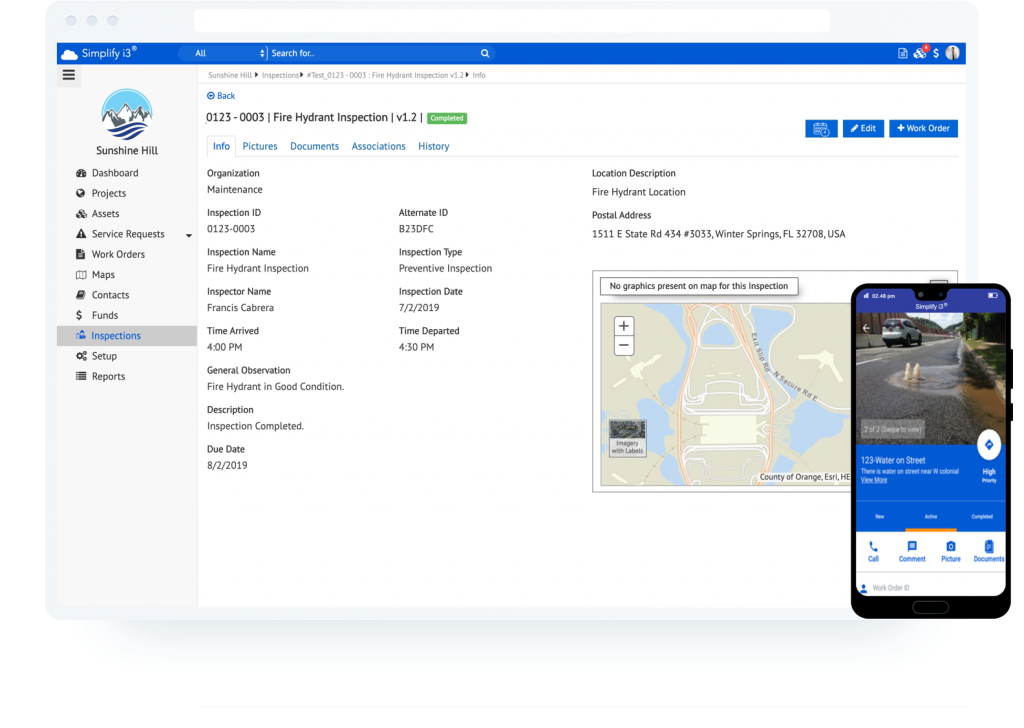This screenshot has height=728, width=1024.
Task: Click the user profile avatar
Action: pyautogui.click(x=952, y=53)
